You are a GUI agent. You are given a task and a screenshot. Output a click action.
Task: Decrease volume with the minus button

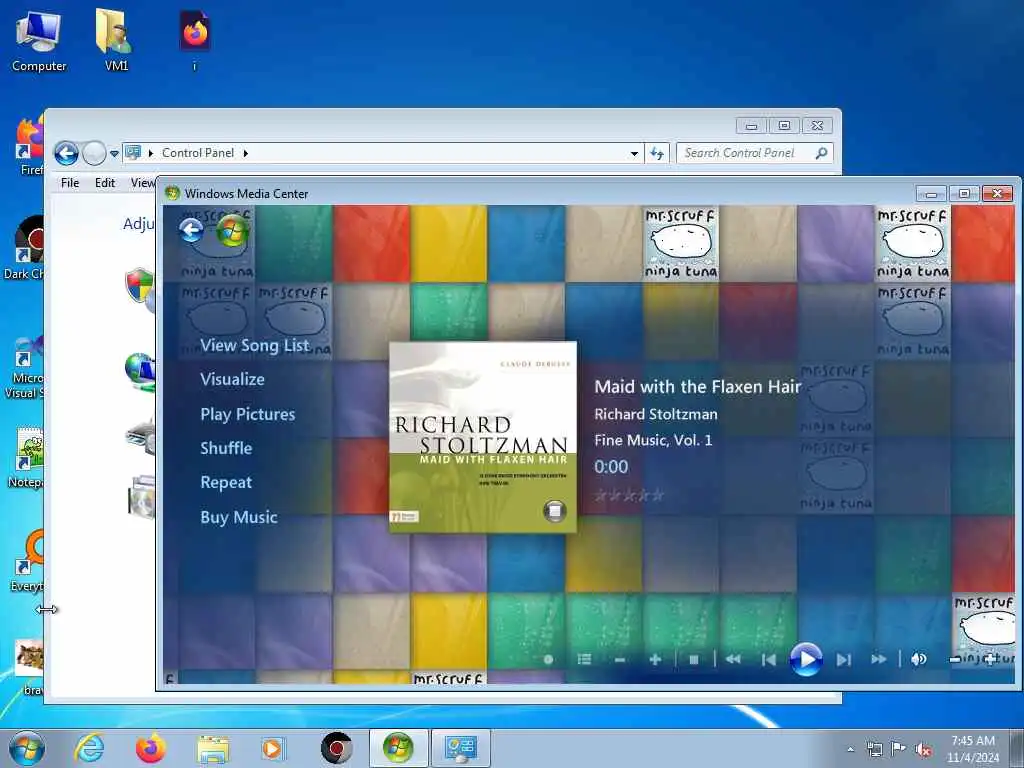(x=955, y=660)
